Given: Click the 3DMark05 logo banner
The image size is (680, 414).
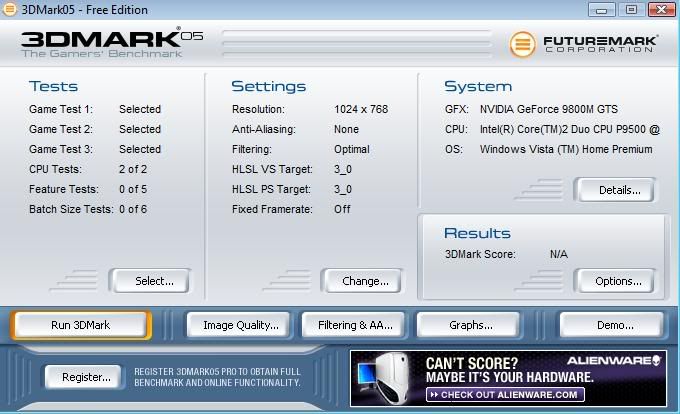Looking at the screenshot, I should click(x=112, y=44).
